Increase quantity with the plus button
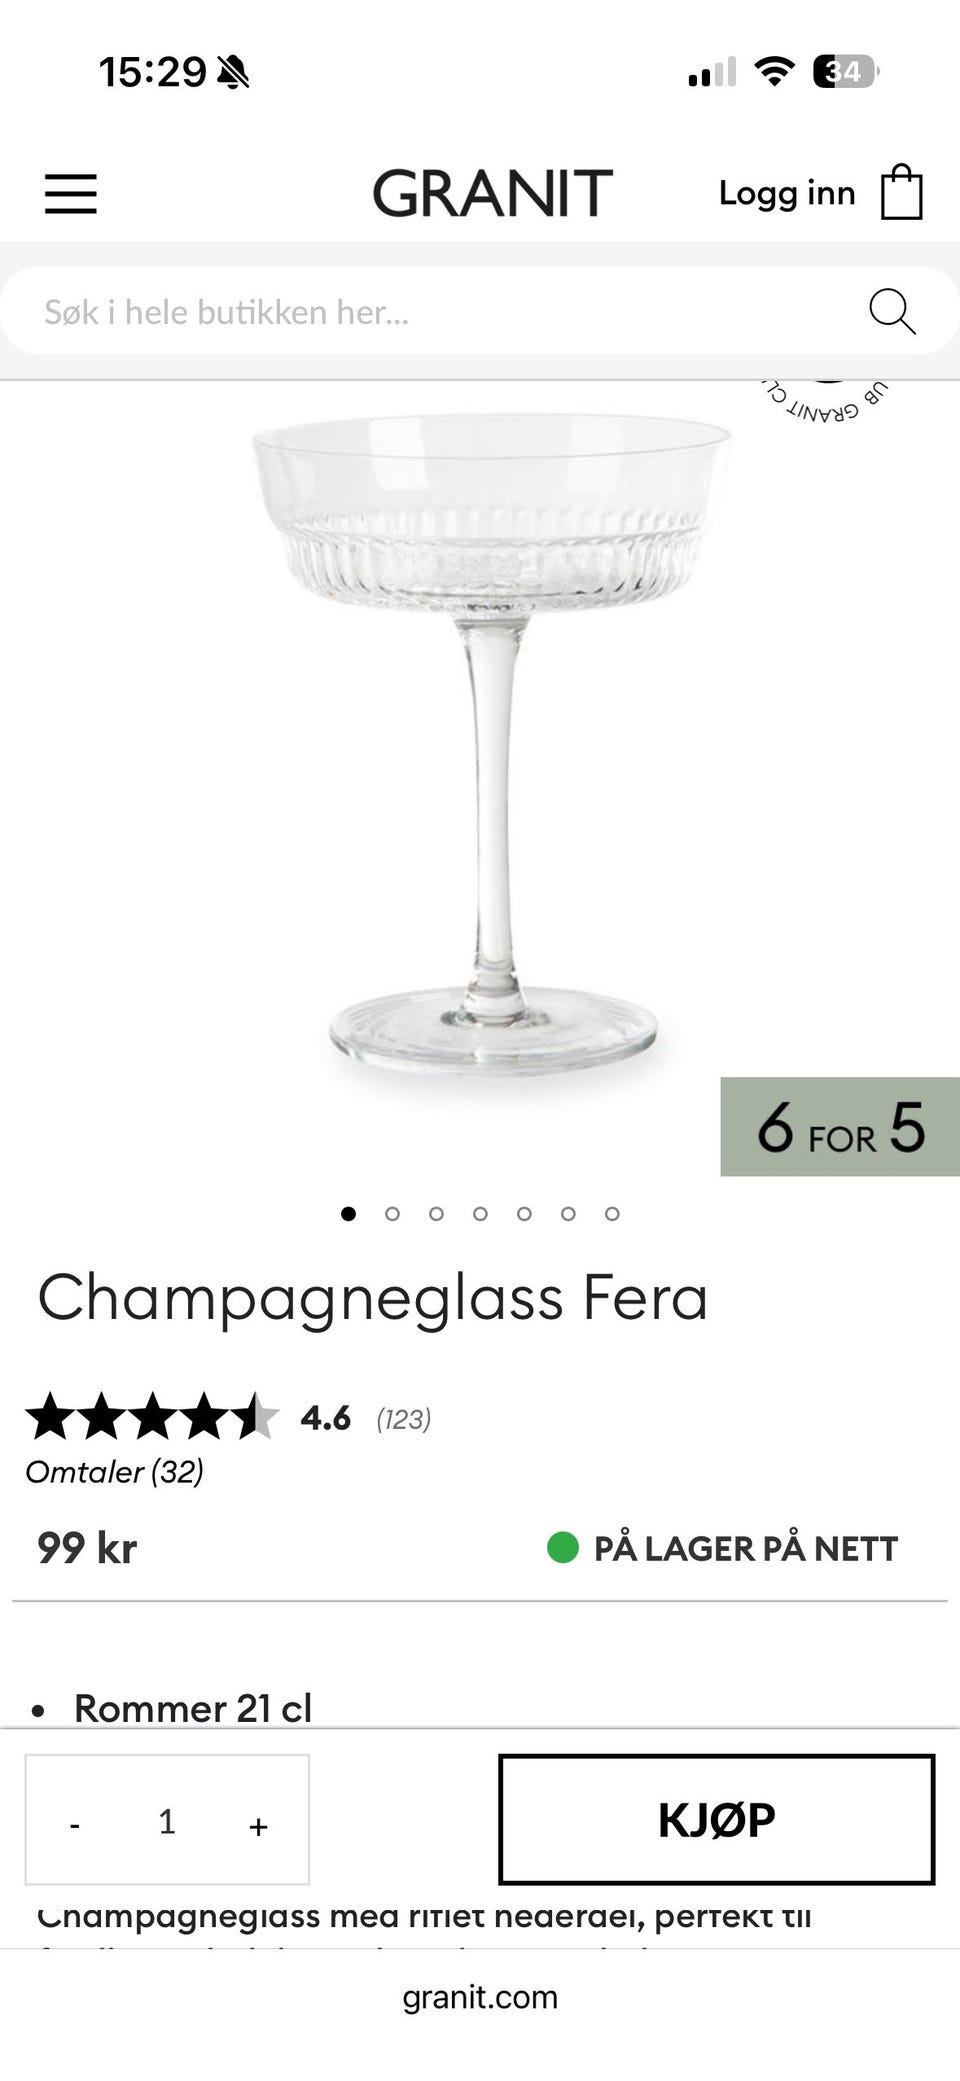 coord(258,1827)
